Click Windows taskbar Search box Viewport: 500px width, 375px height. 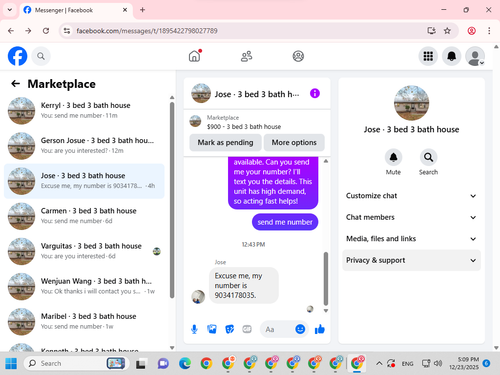tap(76, 363)
